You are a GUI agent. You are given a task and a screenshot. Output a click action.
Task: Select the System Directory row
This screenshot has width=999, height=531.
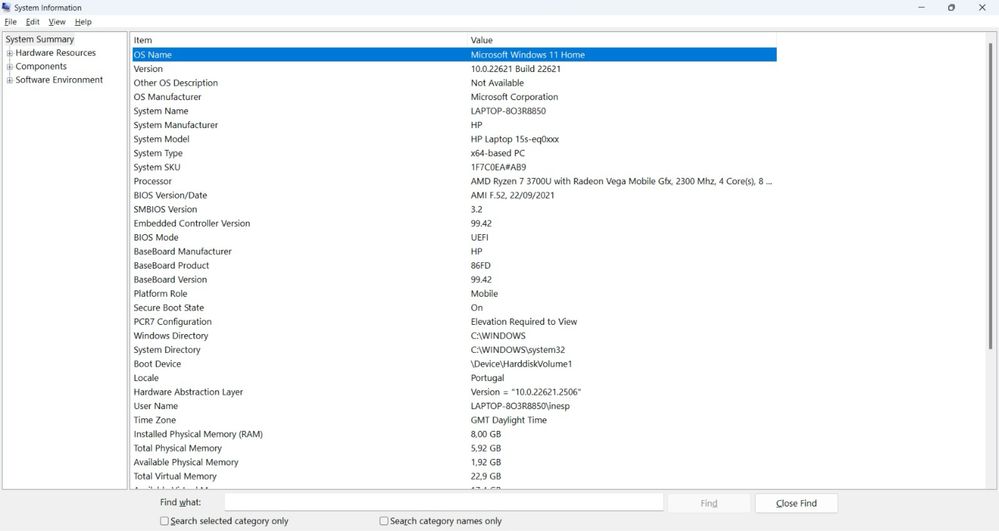coord(454,349)
